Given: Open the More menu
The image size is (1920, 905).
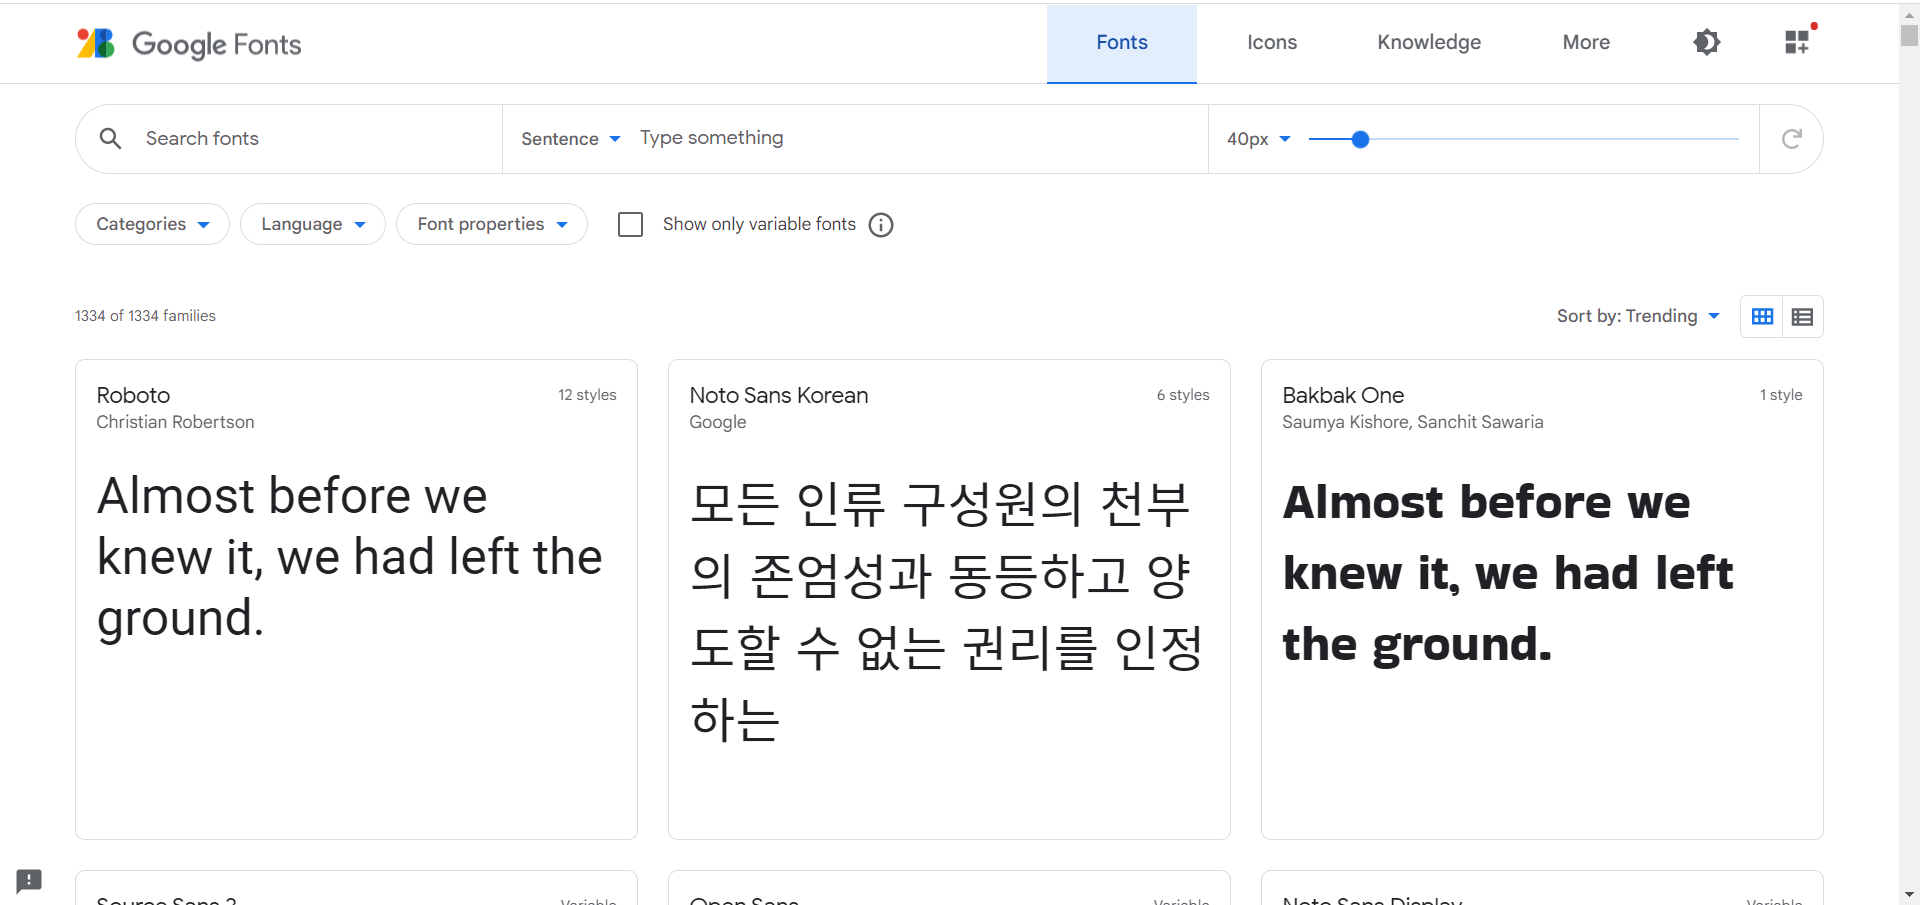Looking at the screenshot, I should (x=1586, y=43).
